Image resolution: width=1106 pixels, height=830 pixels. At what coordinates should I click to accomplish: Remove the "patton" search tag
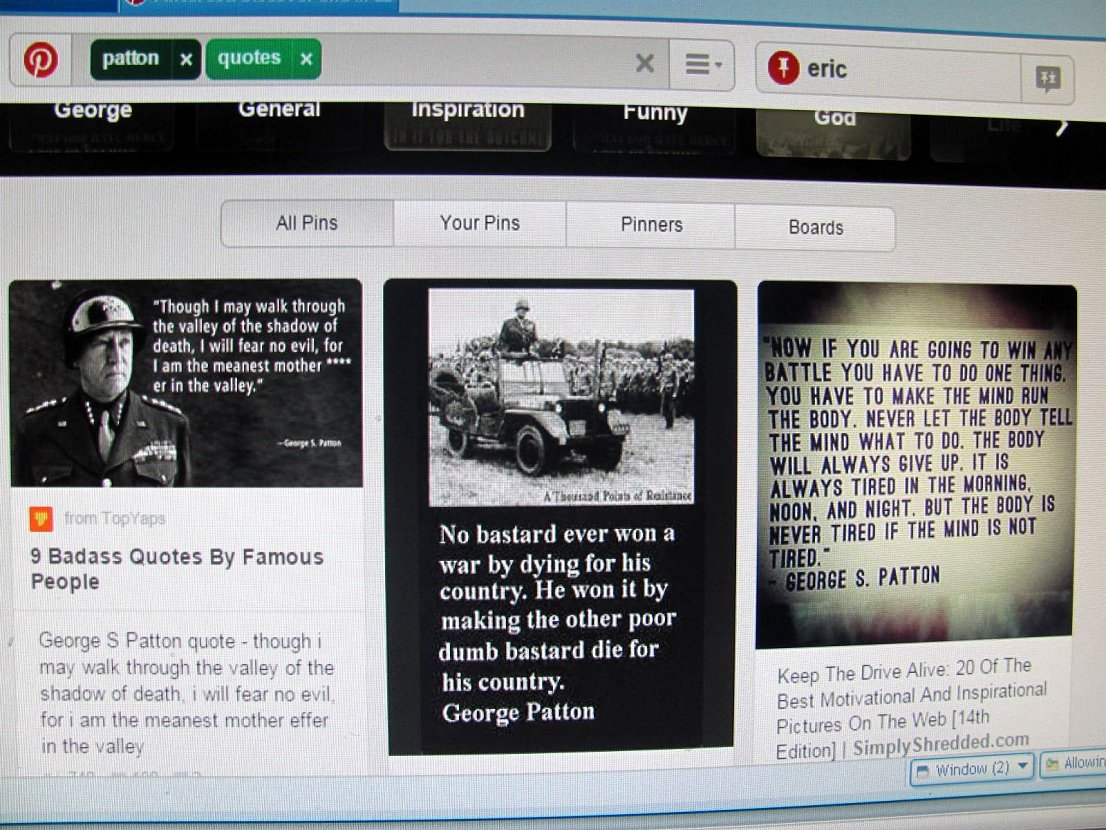click(x=186, y=60)
